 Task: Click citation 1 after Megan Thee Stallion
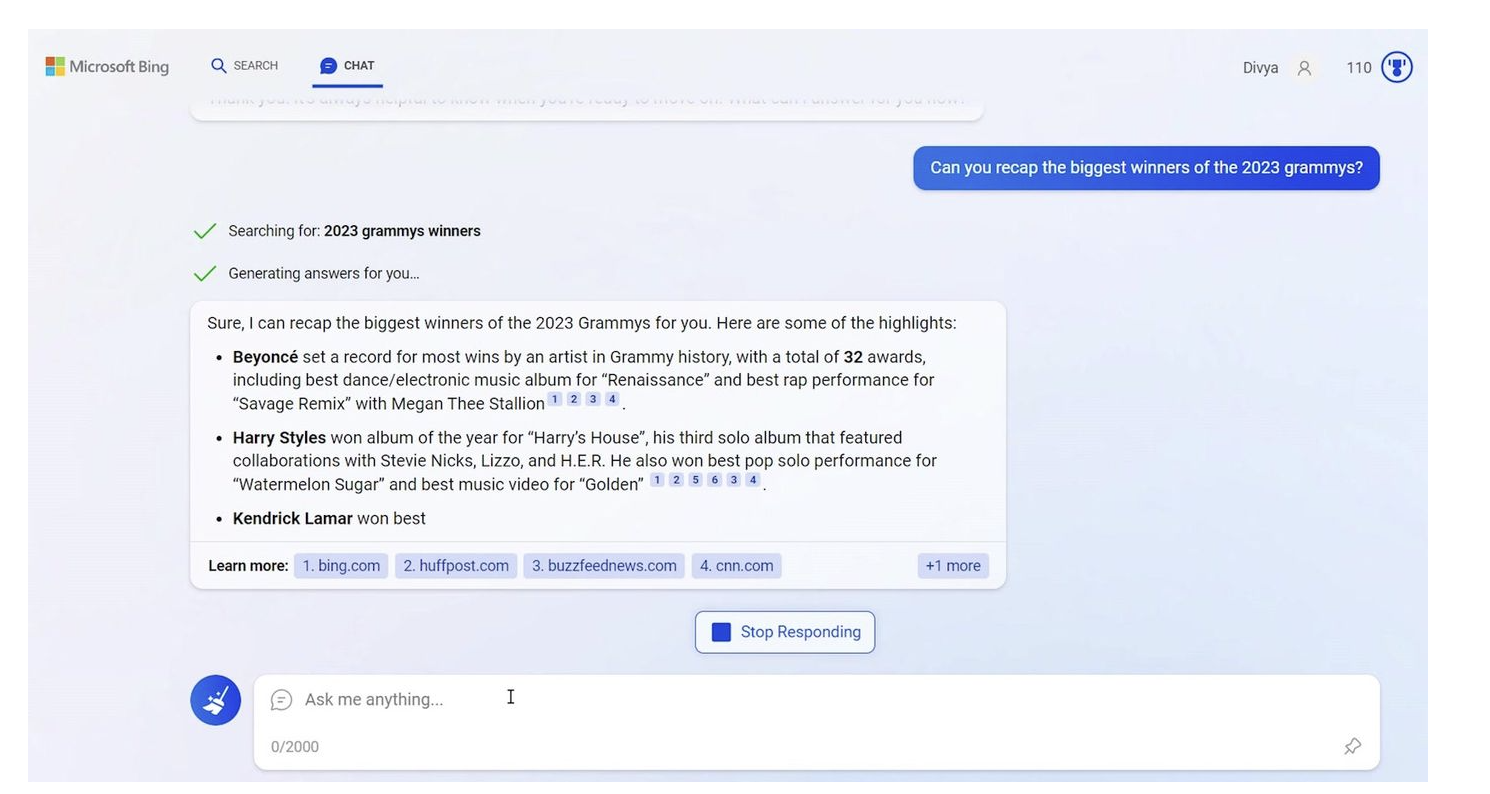[x=555, y=400]
